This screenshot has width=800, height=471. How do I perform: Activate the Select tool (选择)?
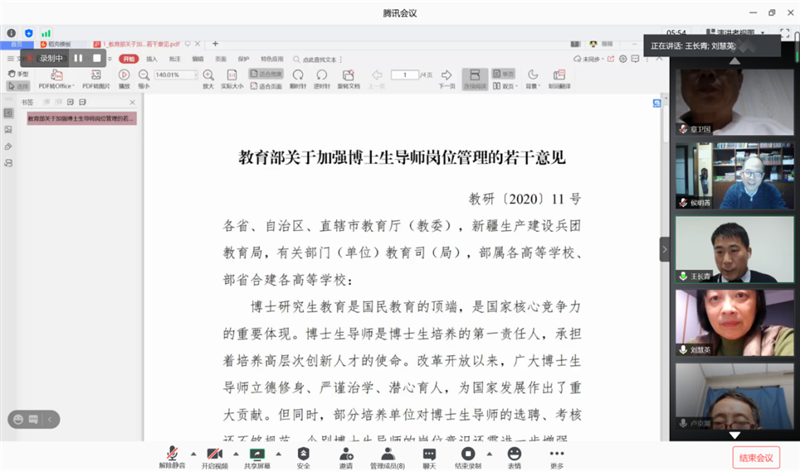(x=18, y=86)
